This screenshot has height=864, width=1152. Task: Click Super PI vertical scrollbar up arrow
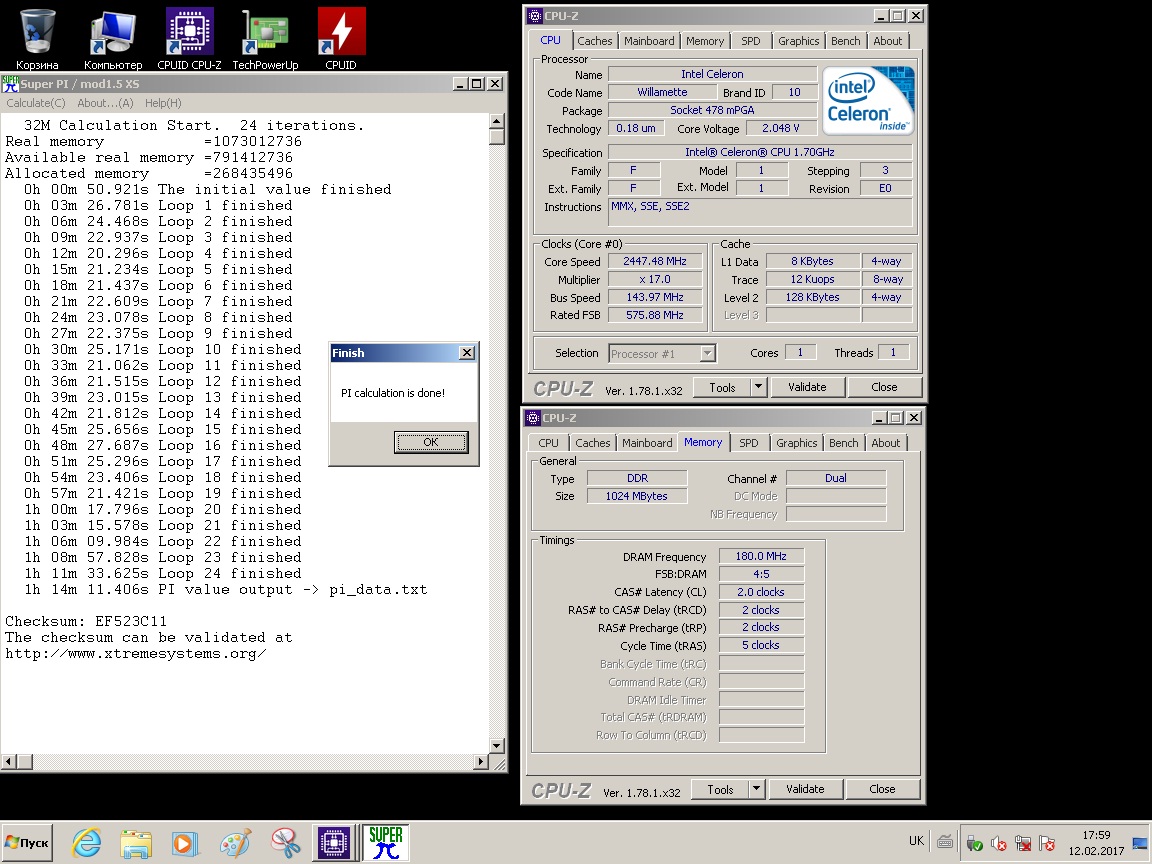pos(497,121)
